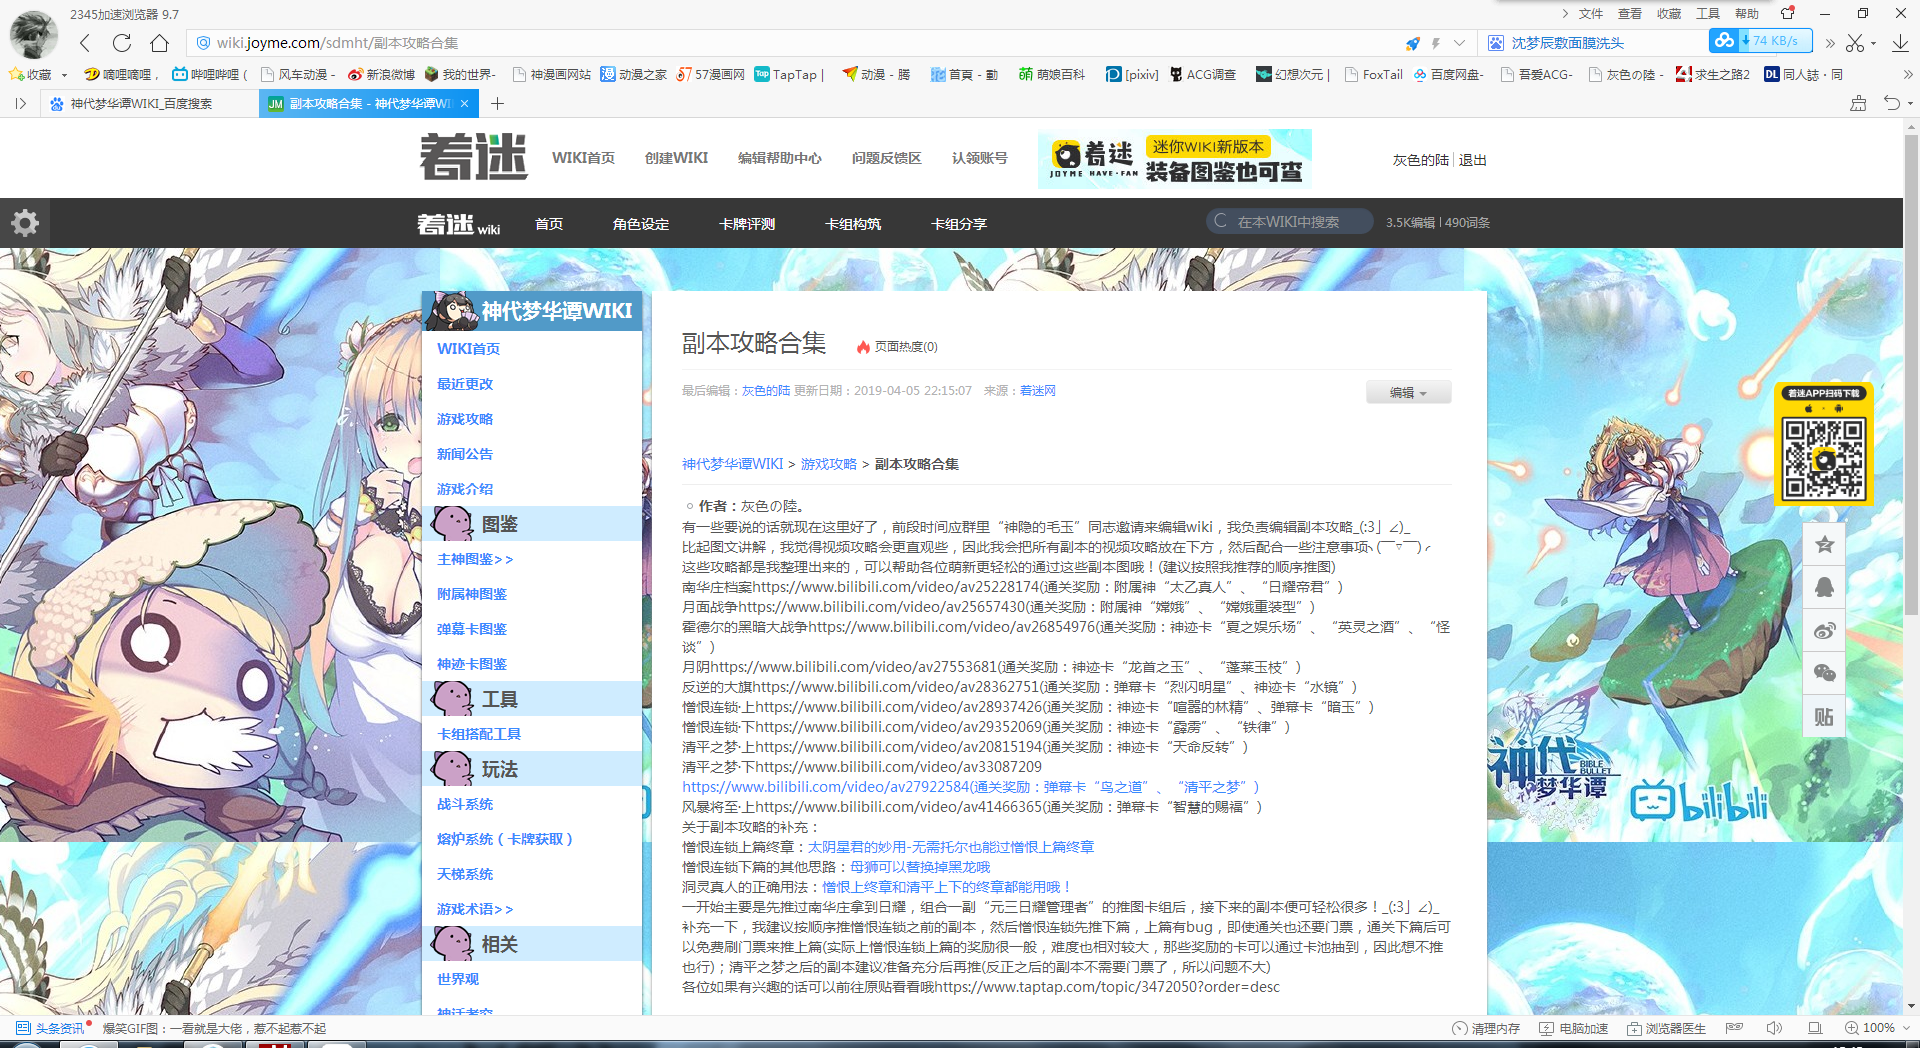1920x1048 pixels.
Task: Open the 着迷 mini WIKI banner ad
Action: [1175, 159]
